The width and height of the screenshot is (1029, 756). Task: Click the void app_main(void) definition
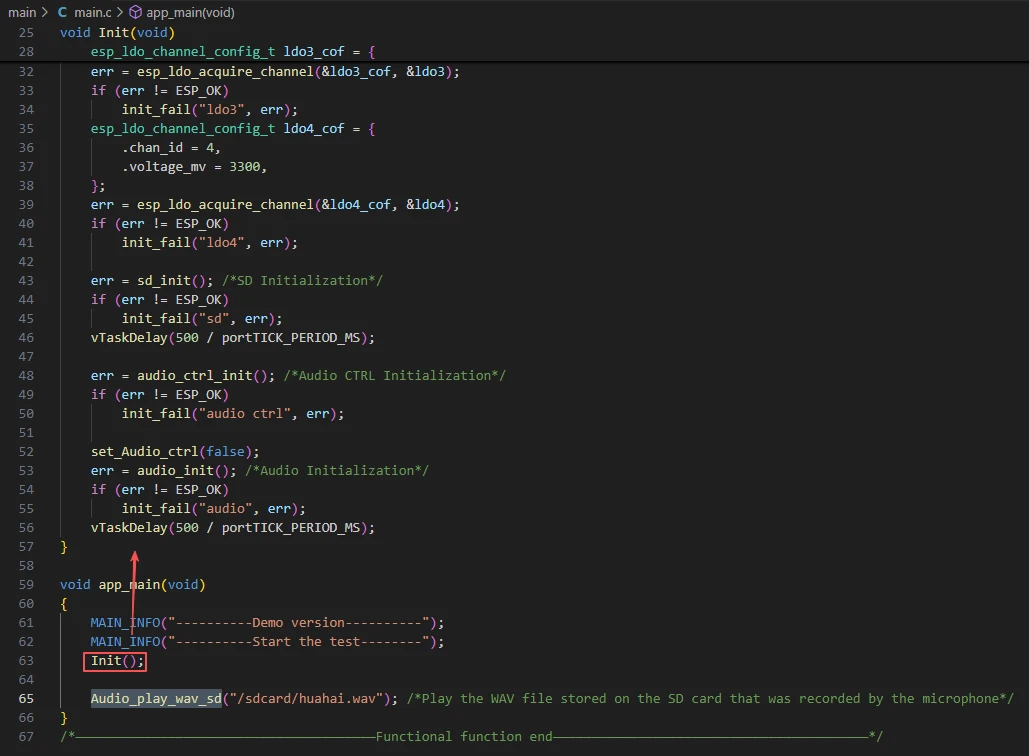pyautogui.click(x=132, y=585)
